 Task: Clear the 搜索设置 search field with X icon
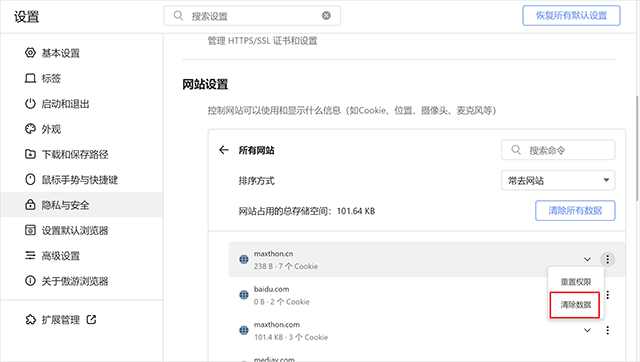[326, 16]
